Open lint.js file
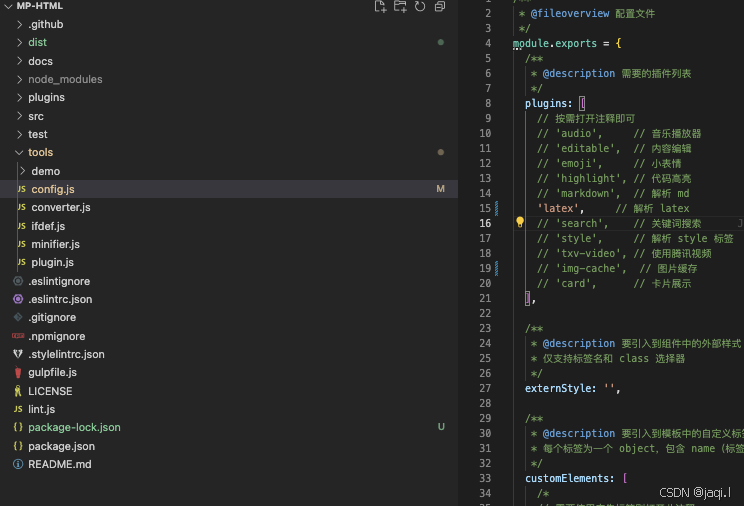The image size is (744, 506). pyautogui.click(x=41, y=409)
